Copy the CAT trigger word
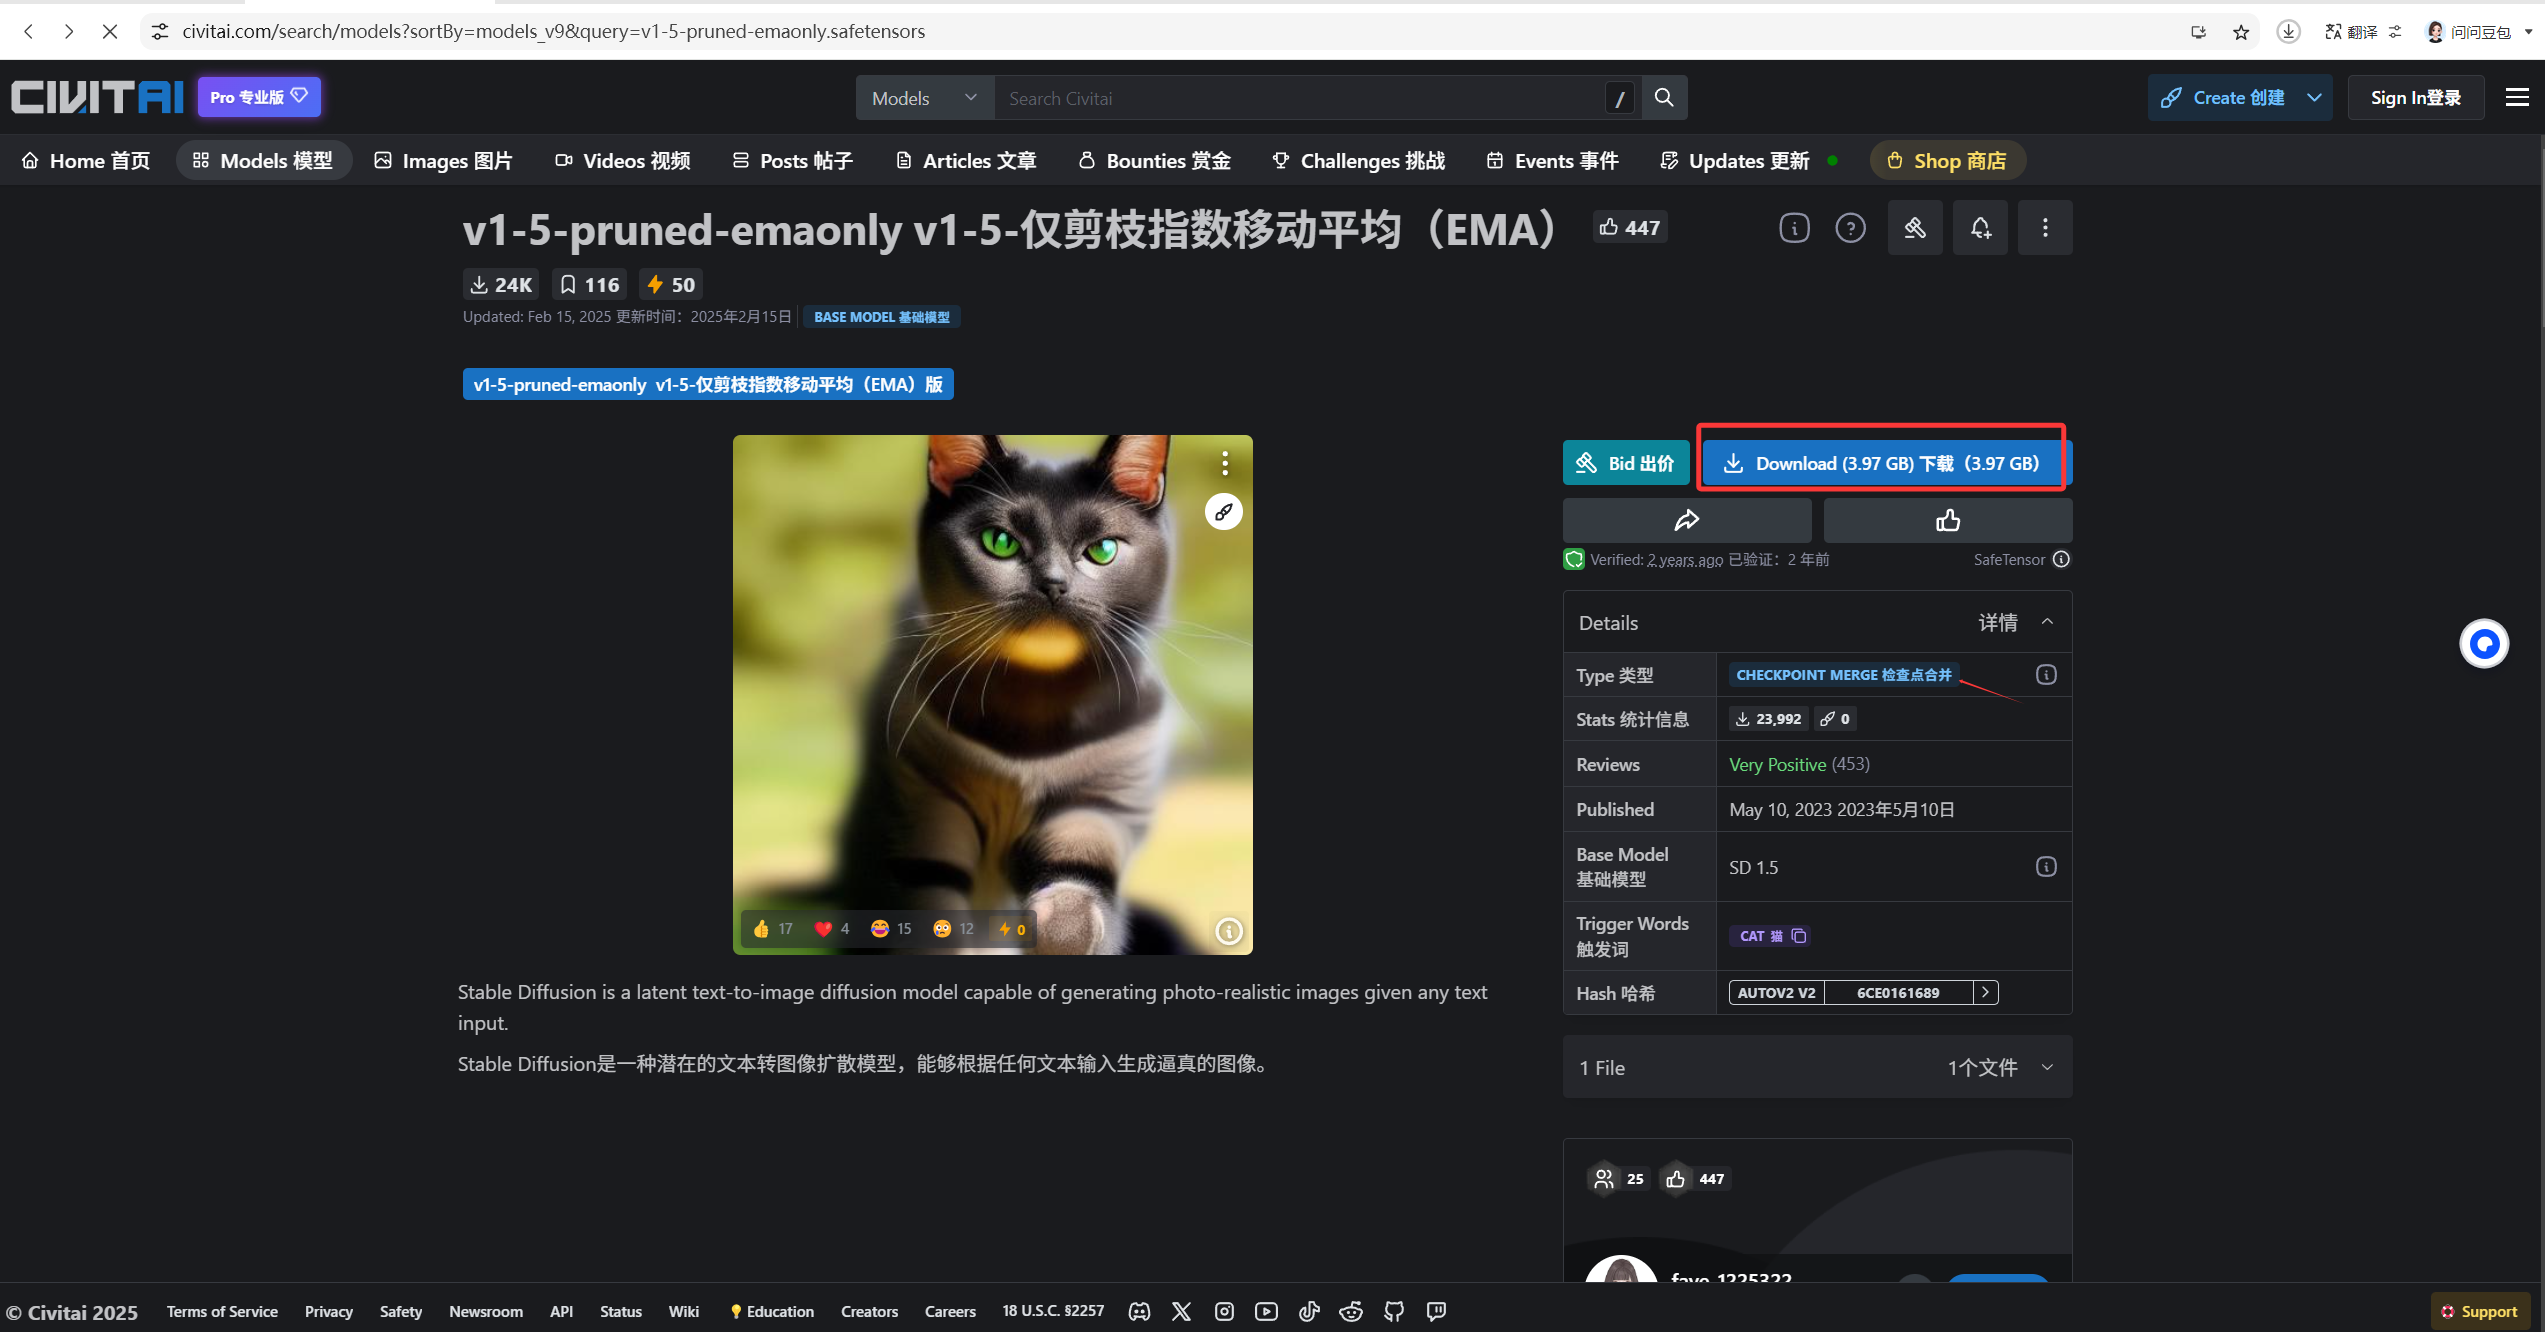Viewport: 2545px width, 1332px height. pos(1799,935)
